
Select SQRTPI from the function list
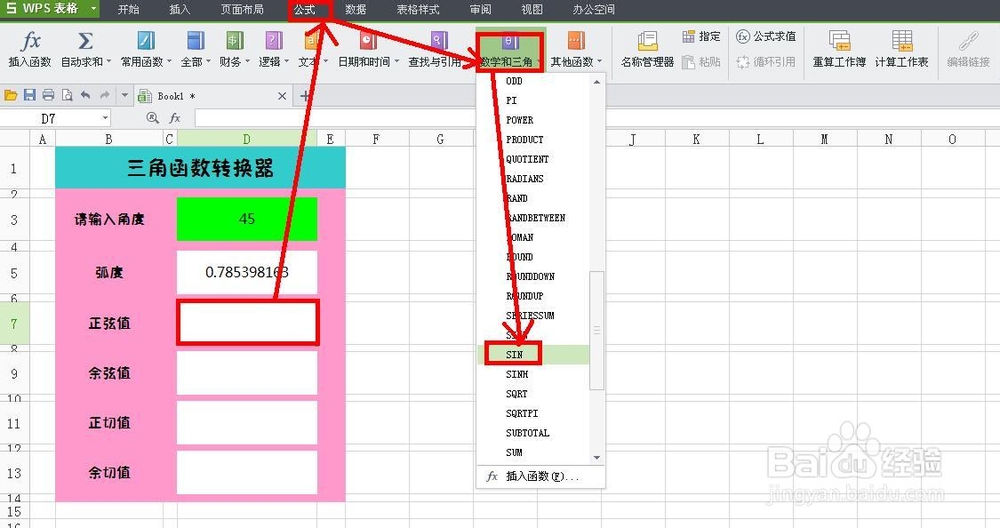pos(522,413)
